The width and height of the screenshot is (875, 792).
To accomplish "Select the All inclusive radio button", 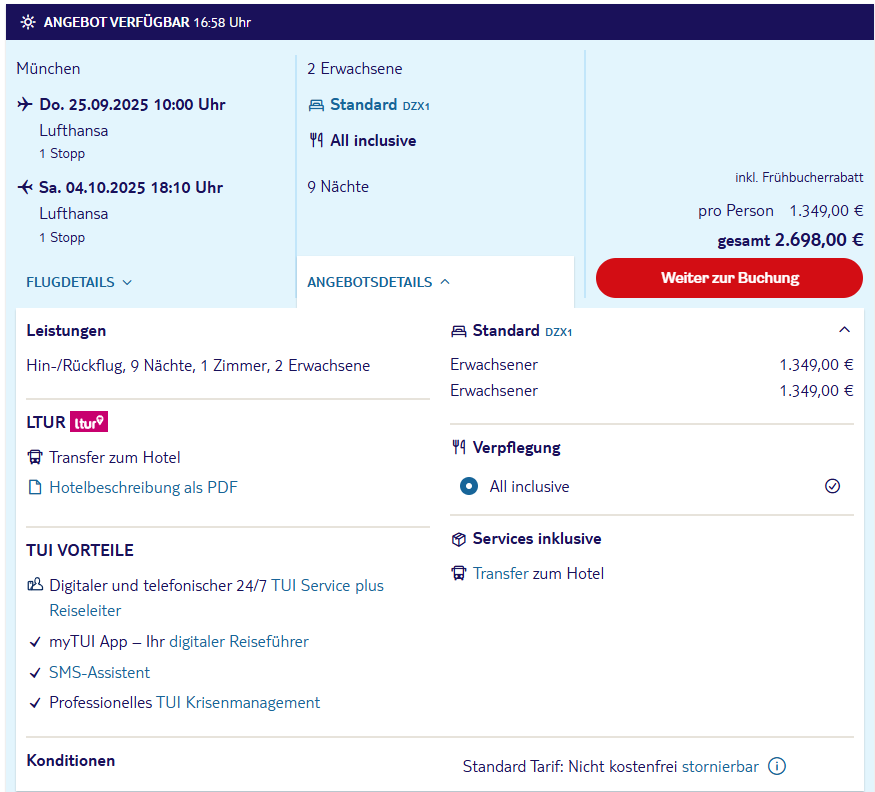I will pyautogui.click(x=469, y=486).
